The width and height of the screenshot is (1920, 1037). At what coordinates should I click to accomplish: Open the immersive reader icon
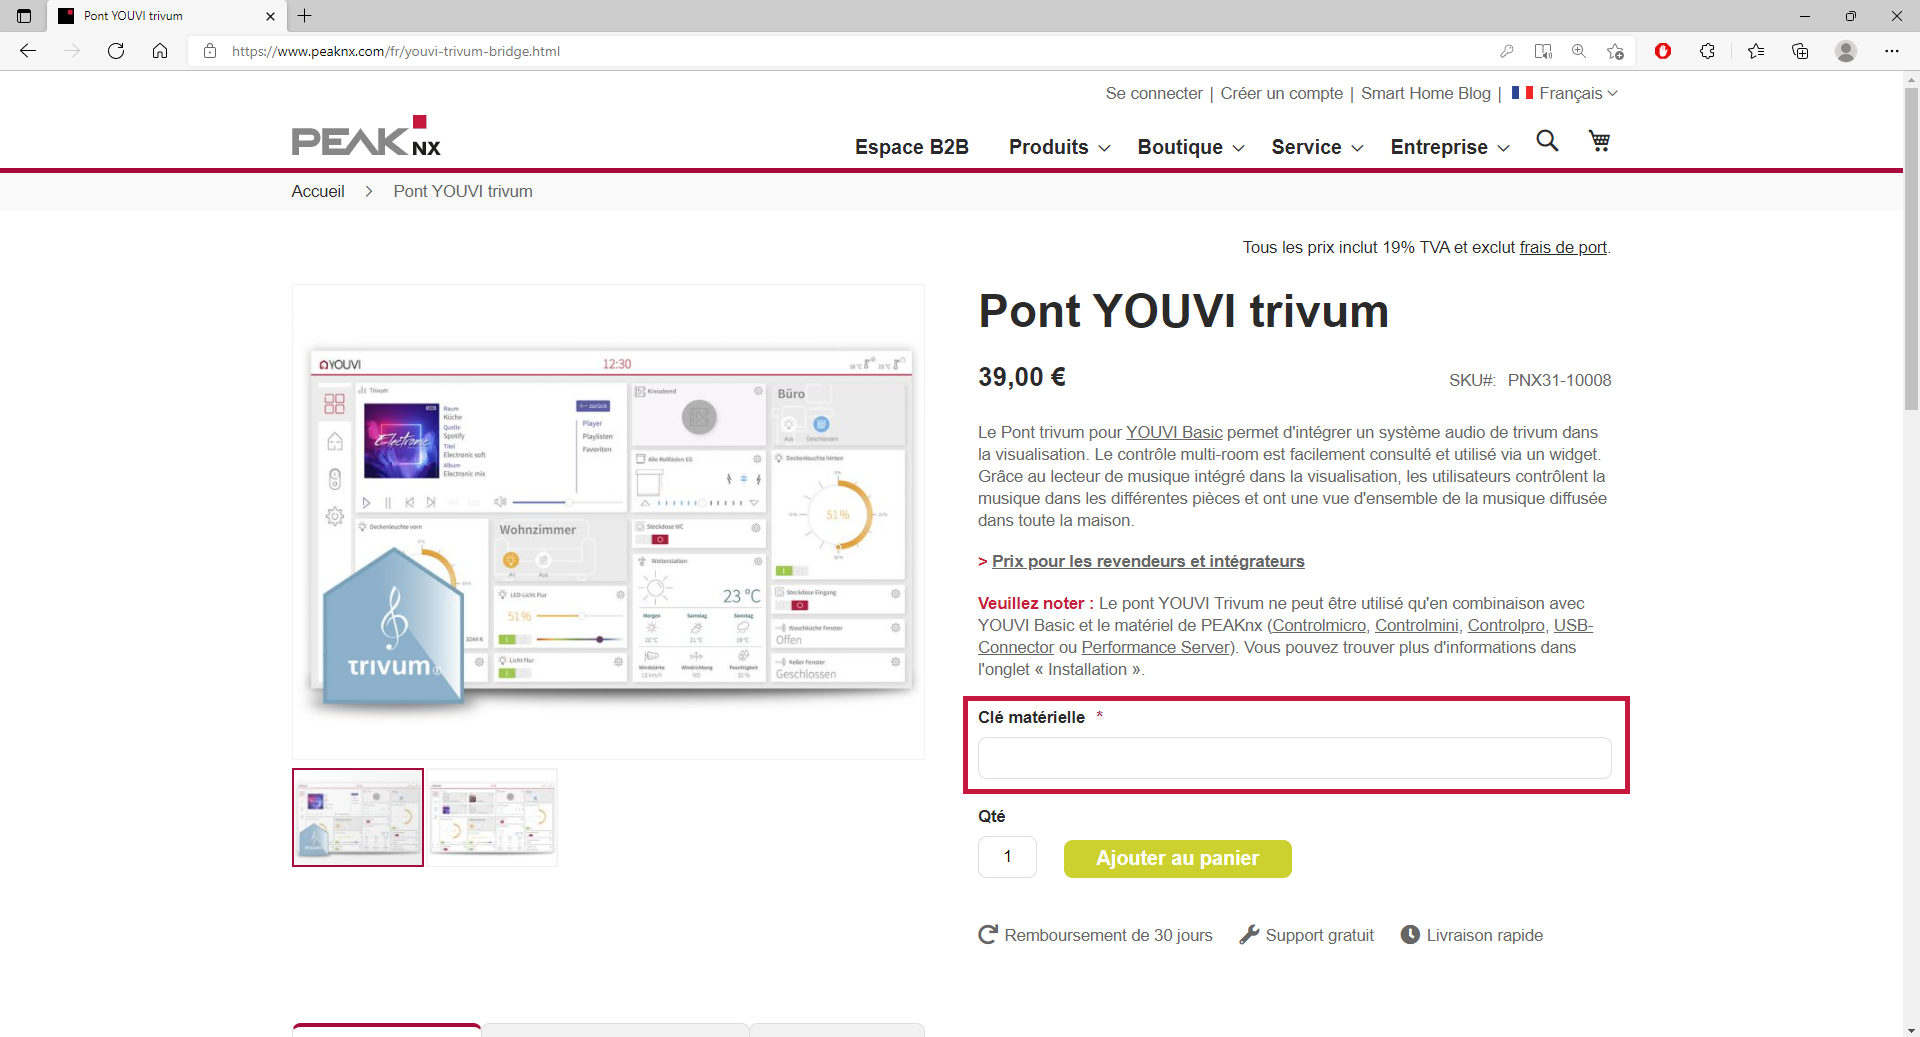1543,51
